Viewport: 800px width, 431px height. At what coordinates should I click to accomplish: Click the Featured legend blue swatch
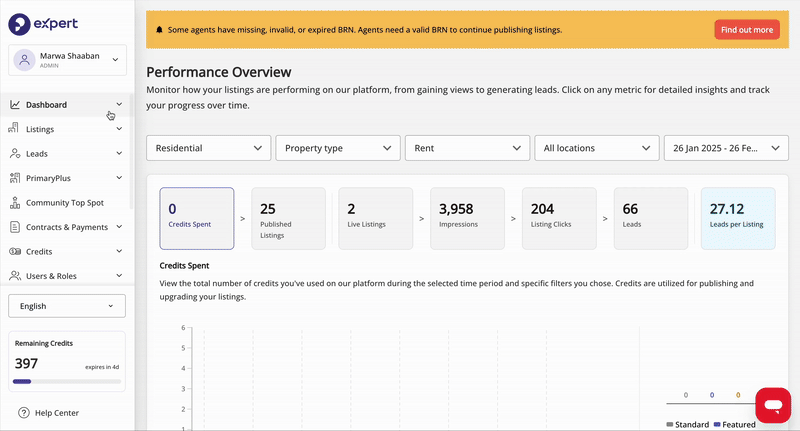click(x=717, y=424)
